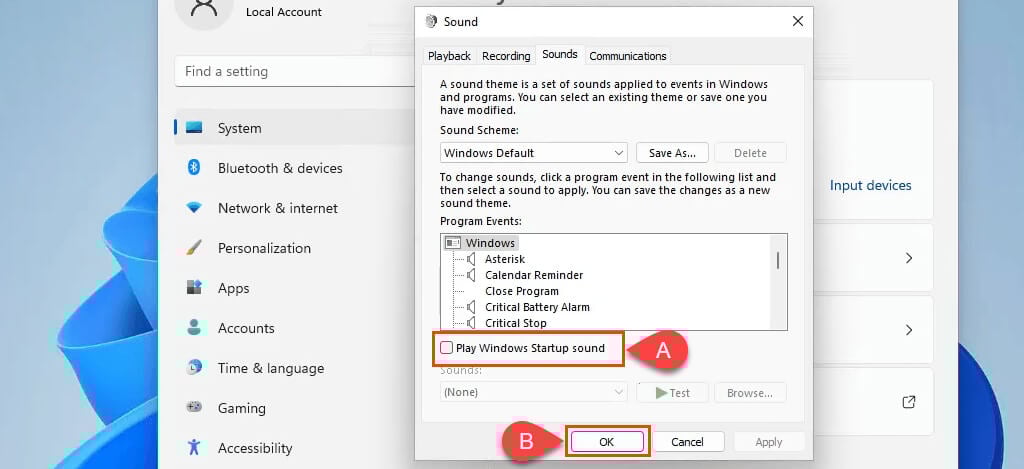The height and width of the screenshot is (469, 1024).
Task: Open the Sounds (None) dropdown
Action: [x=534, y=393]
